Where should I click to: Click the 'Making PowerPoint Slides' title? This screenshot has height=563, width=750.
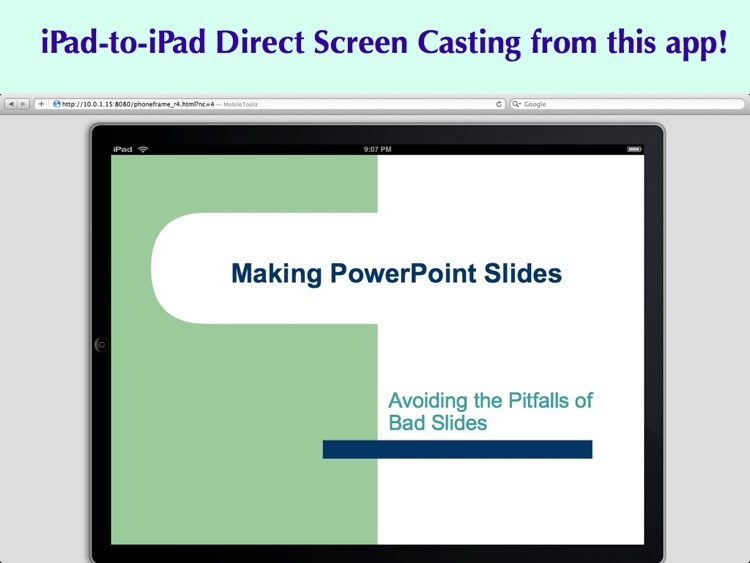[397, 274]
